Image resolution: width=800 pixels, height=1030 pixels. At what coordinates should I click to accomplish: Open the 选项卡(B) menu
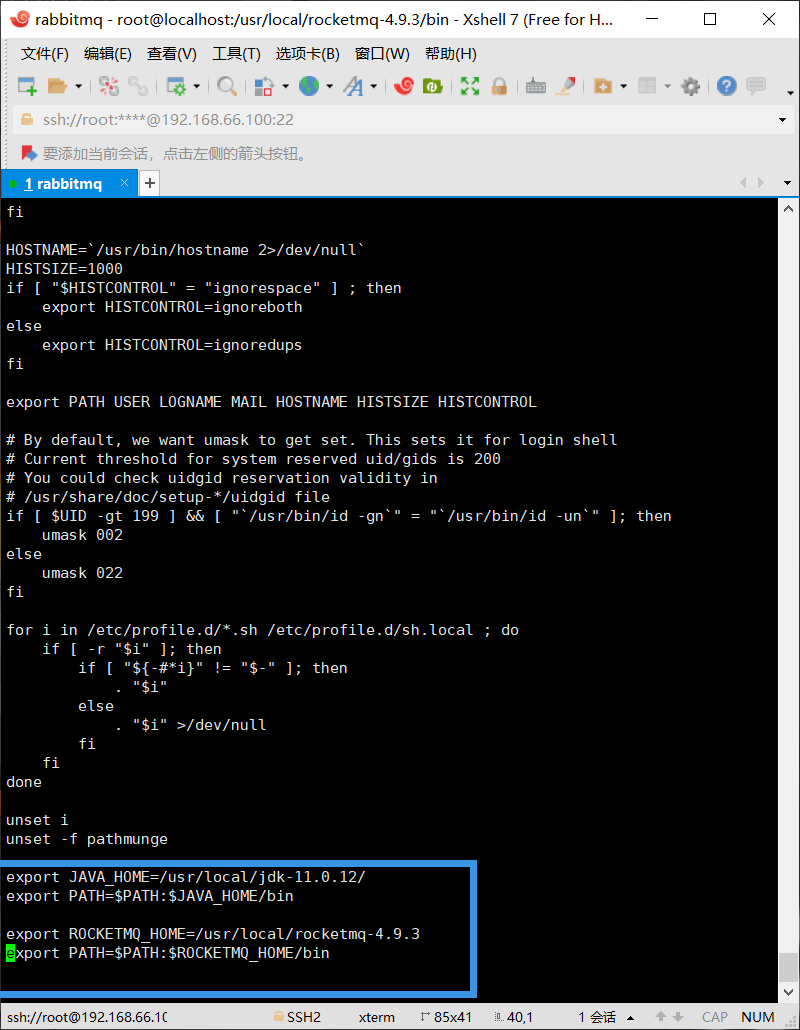tap(307, 54)
